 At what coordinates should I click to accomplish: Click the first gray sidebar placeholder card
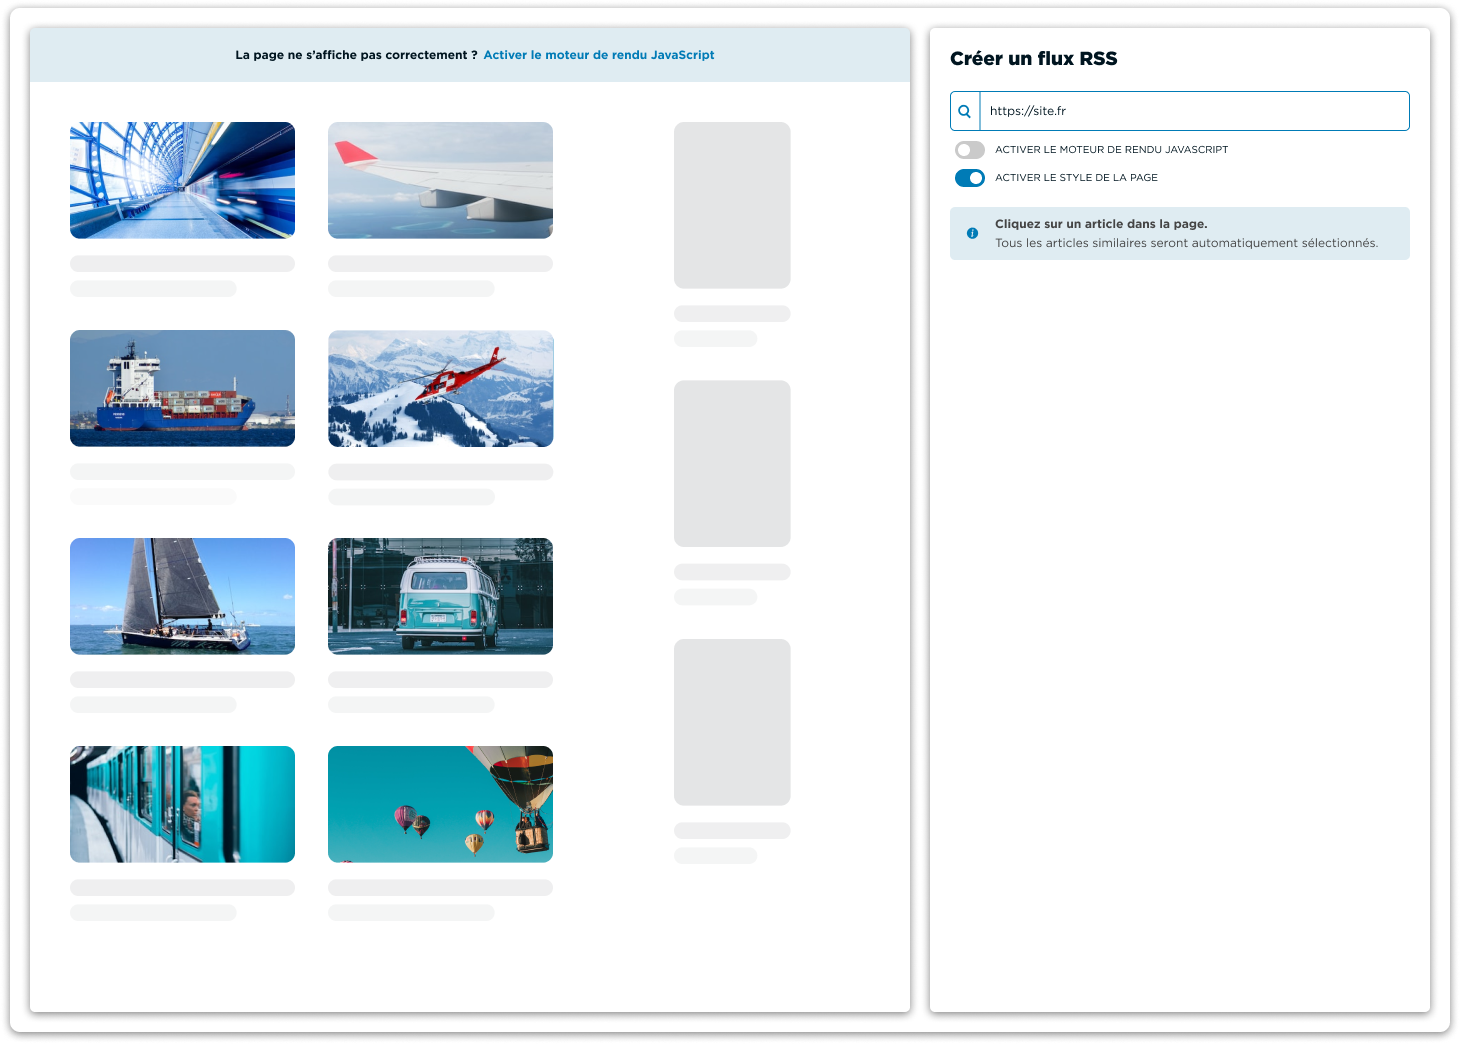[732, 205]
